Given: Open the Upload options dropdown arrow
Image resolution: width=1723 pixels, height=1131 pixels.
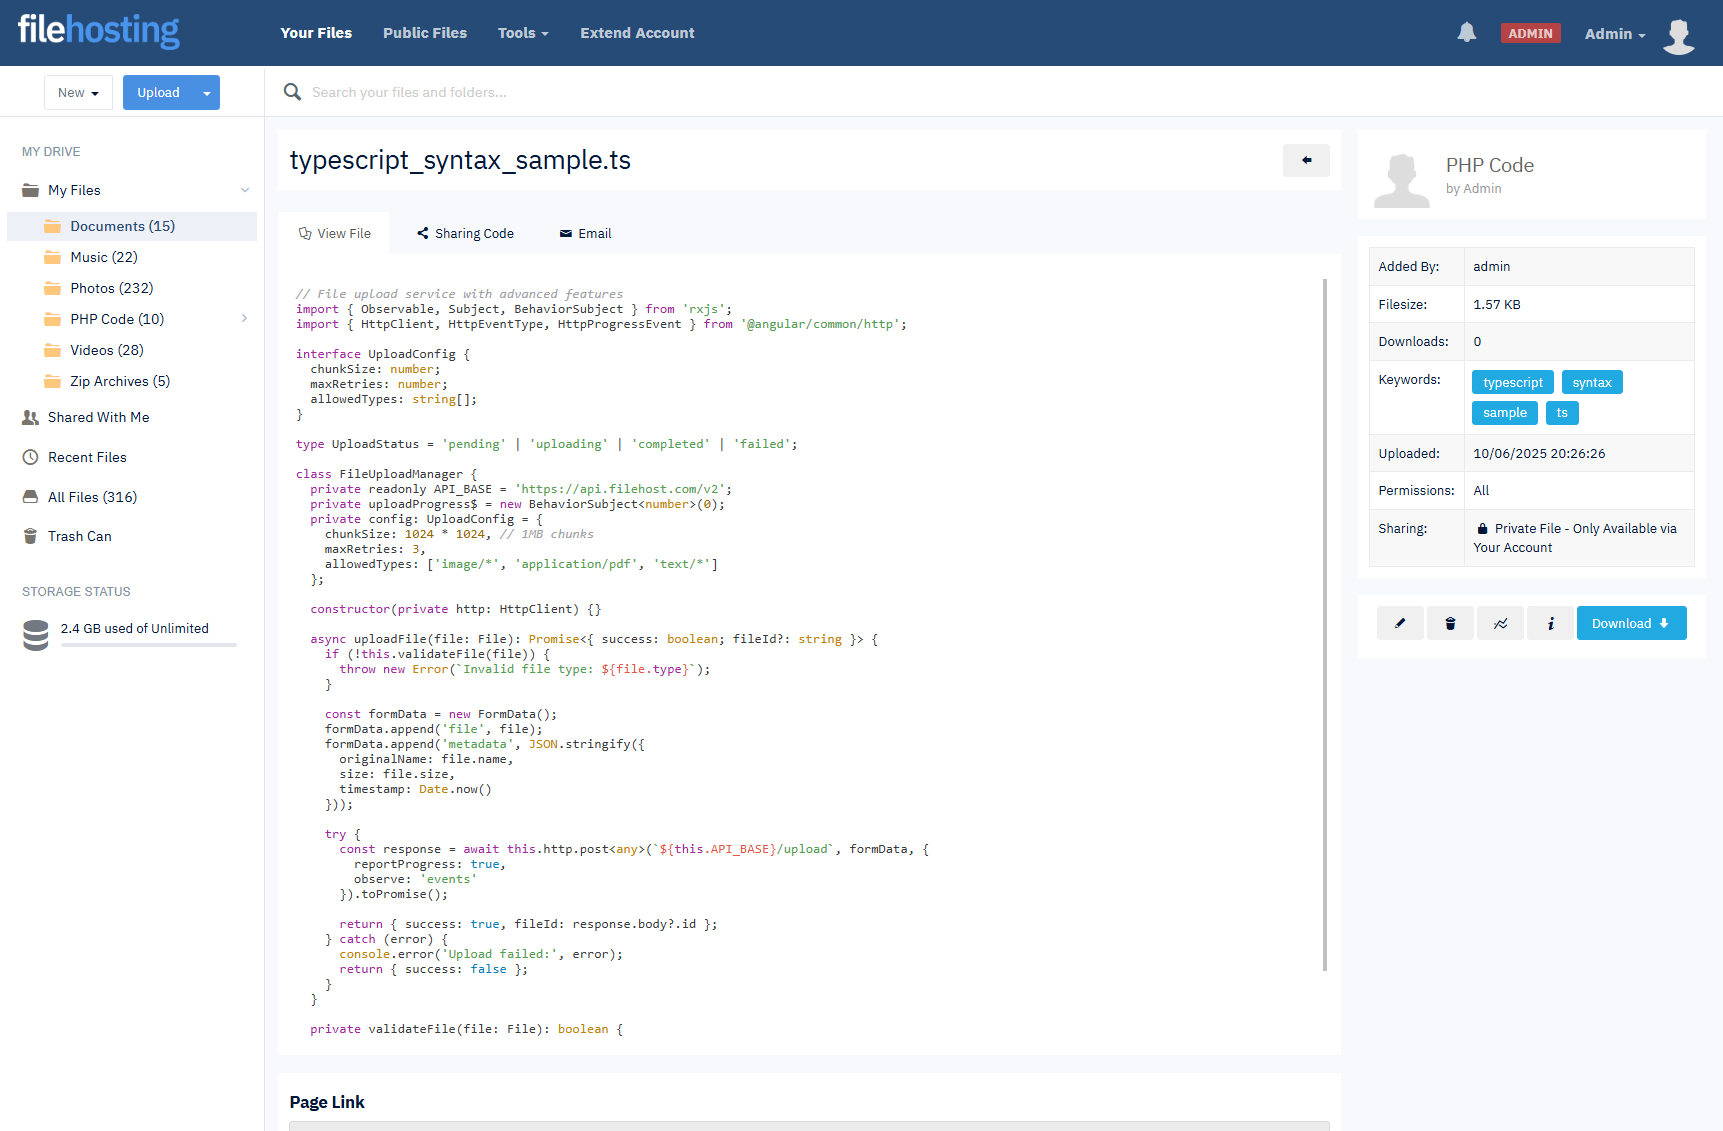Looking at the screenshot, I should coord(207,93).
